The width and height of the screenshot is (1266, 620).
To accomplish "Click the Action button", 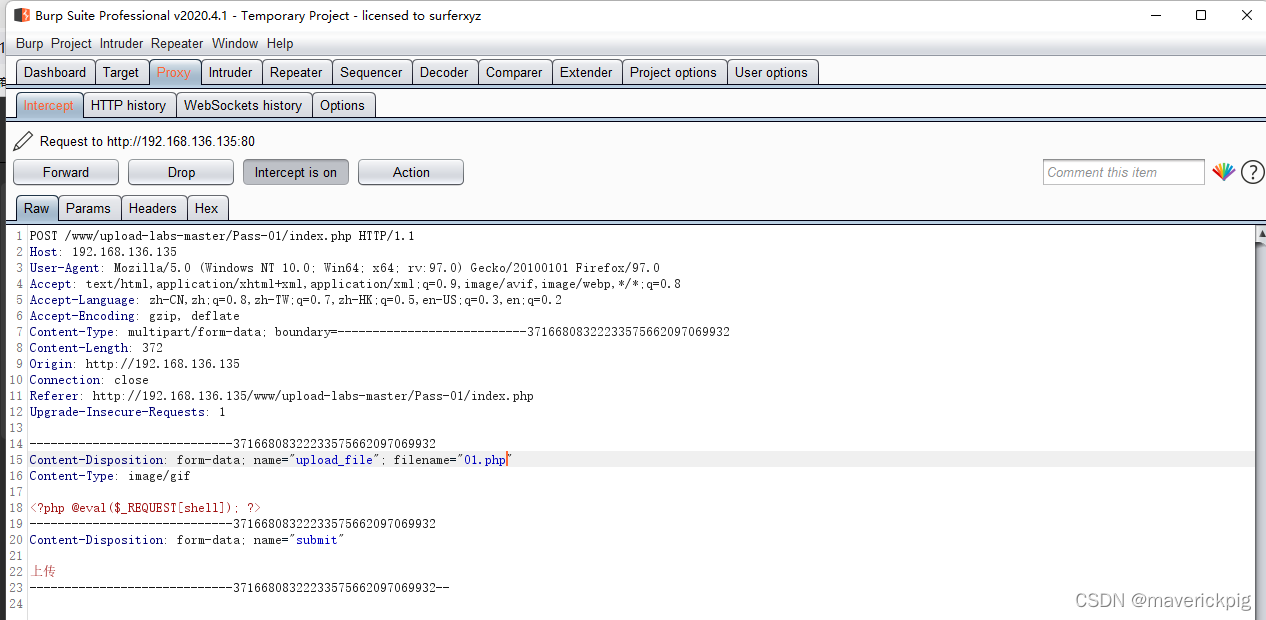I will 411,172.
